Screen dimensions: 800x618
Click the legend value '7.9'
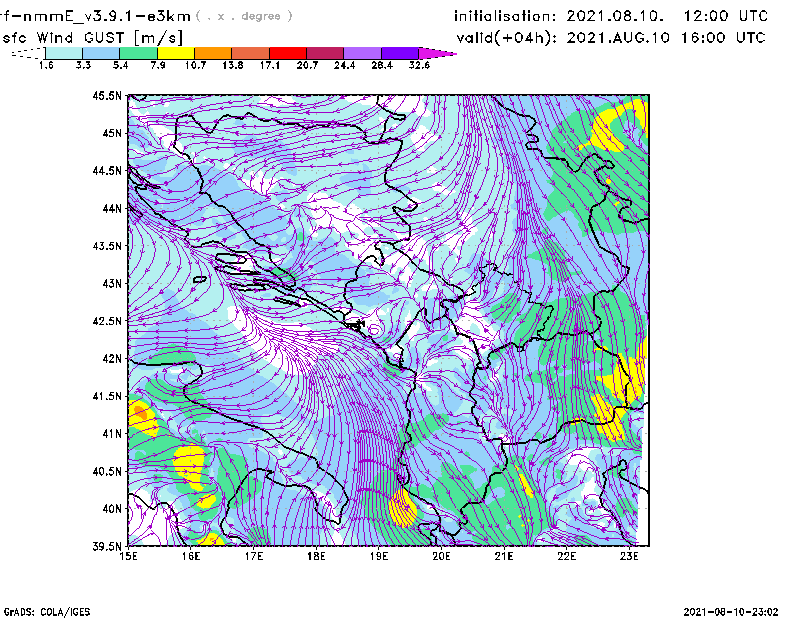(158, 65)
